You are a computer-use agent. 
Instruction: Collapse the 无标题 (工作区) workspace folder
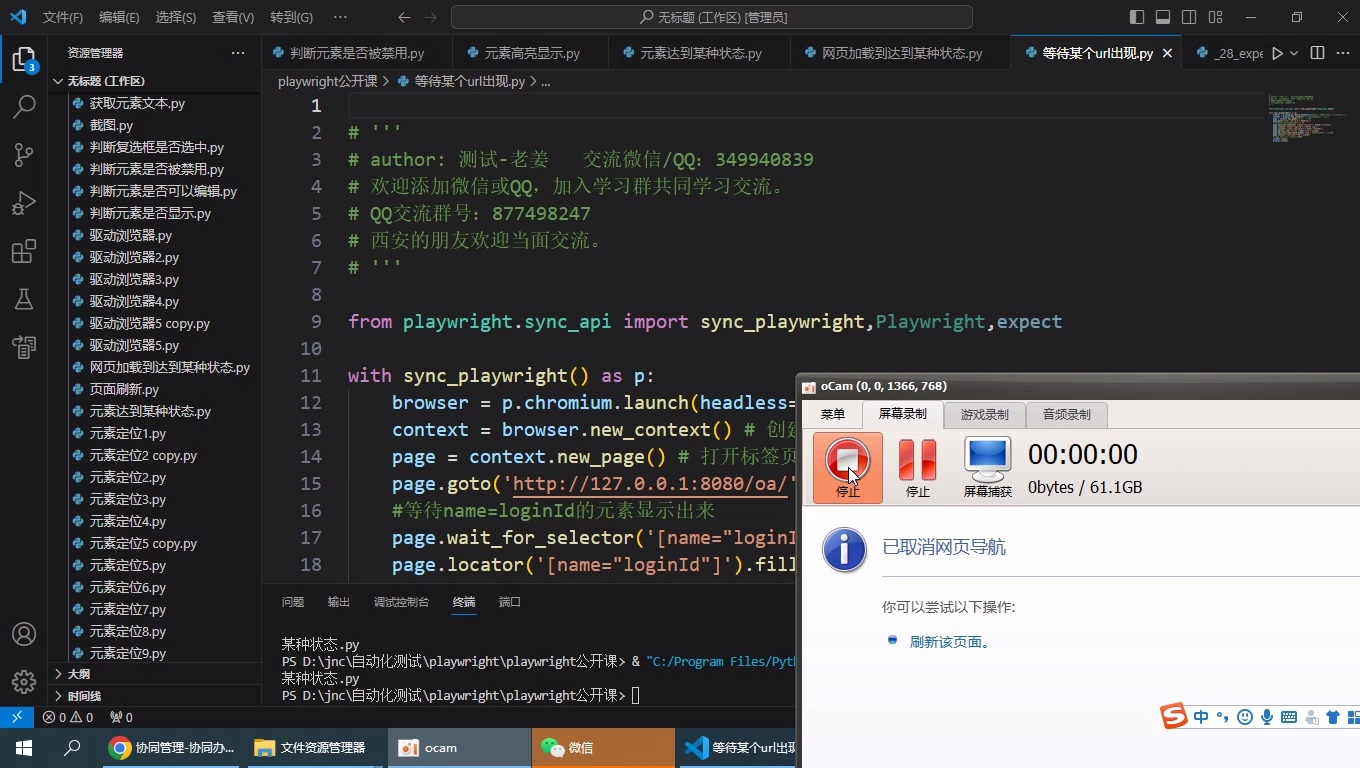105,81
